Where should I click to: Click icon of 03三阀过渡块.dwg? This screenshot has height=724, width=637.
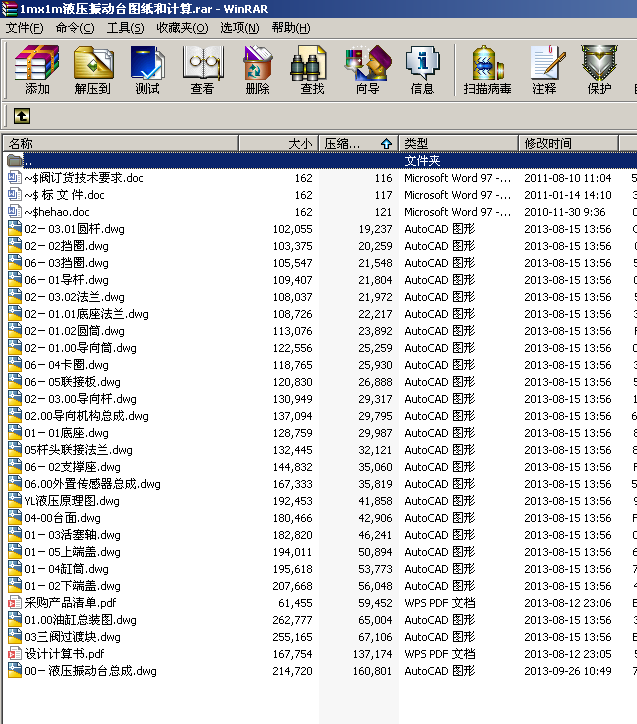pyautogui.click(x=15, y=636)
